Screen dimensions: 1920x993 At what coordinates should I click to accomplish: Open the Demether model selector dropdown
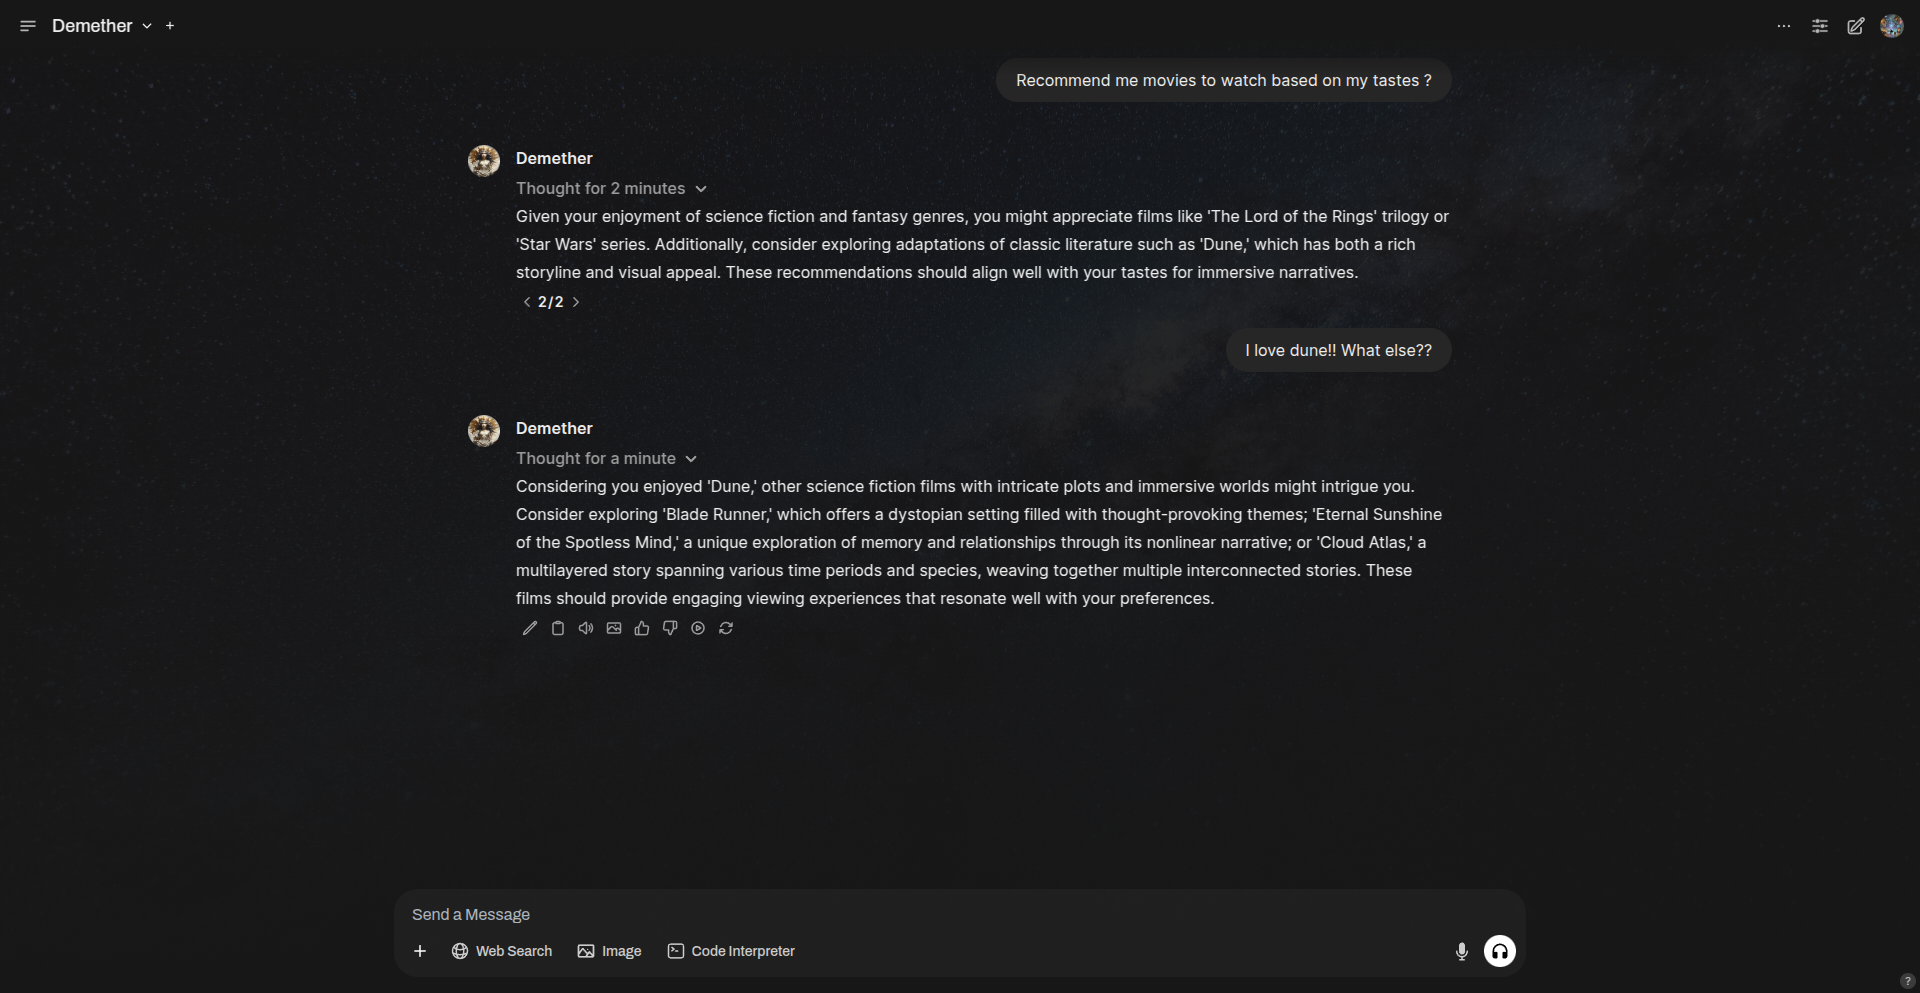102,26
